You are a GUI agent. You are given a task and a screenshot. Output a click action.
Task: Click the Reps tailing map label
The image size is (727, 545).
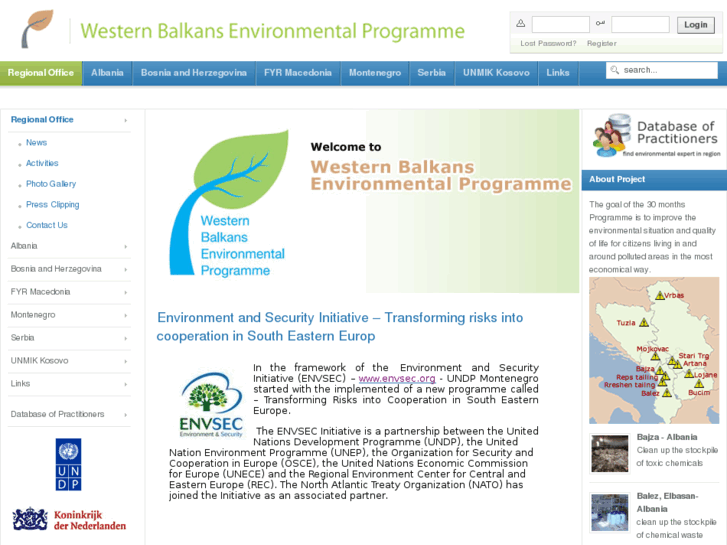click(x=637, y=377)
